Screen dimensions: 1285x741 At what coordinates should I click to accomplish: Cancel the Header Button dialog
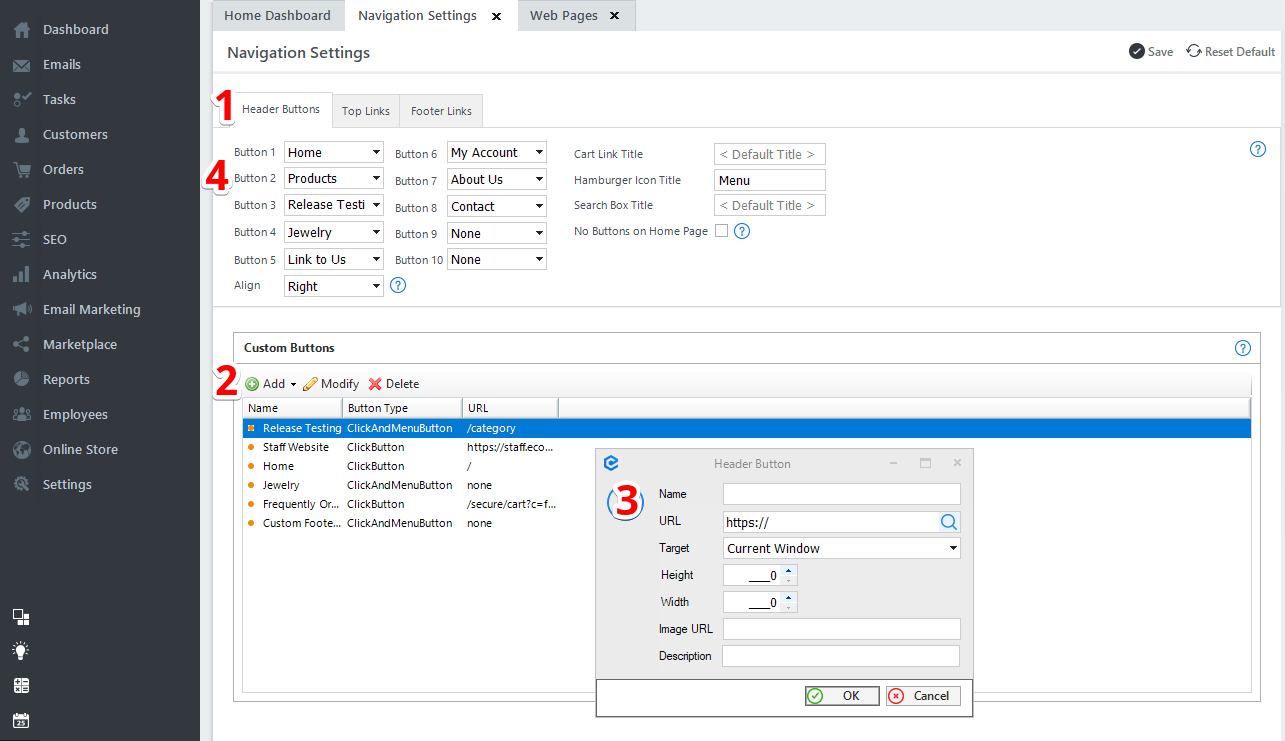[923, 696]
